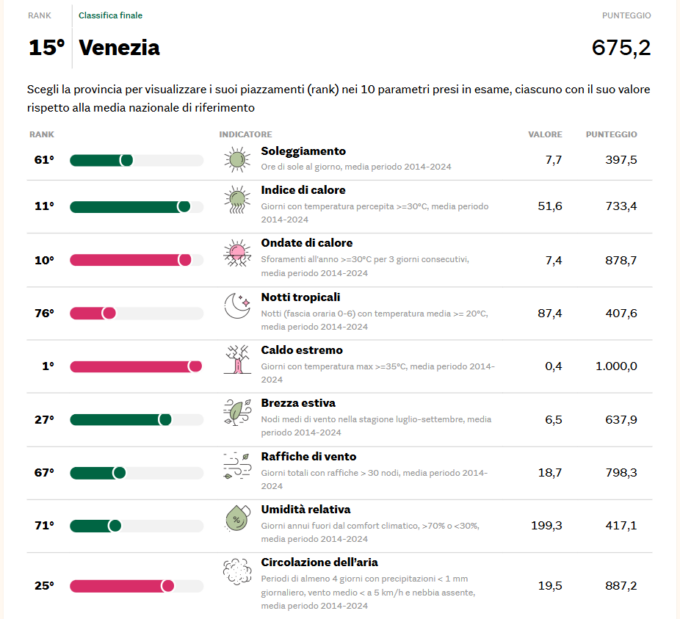Click the final score 675,2

coord(621,48)
